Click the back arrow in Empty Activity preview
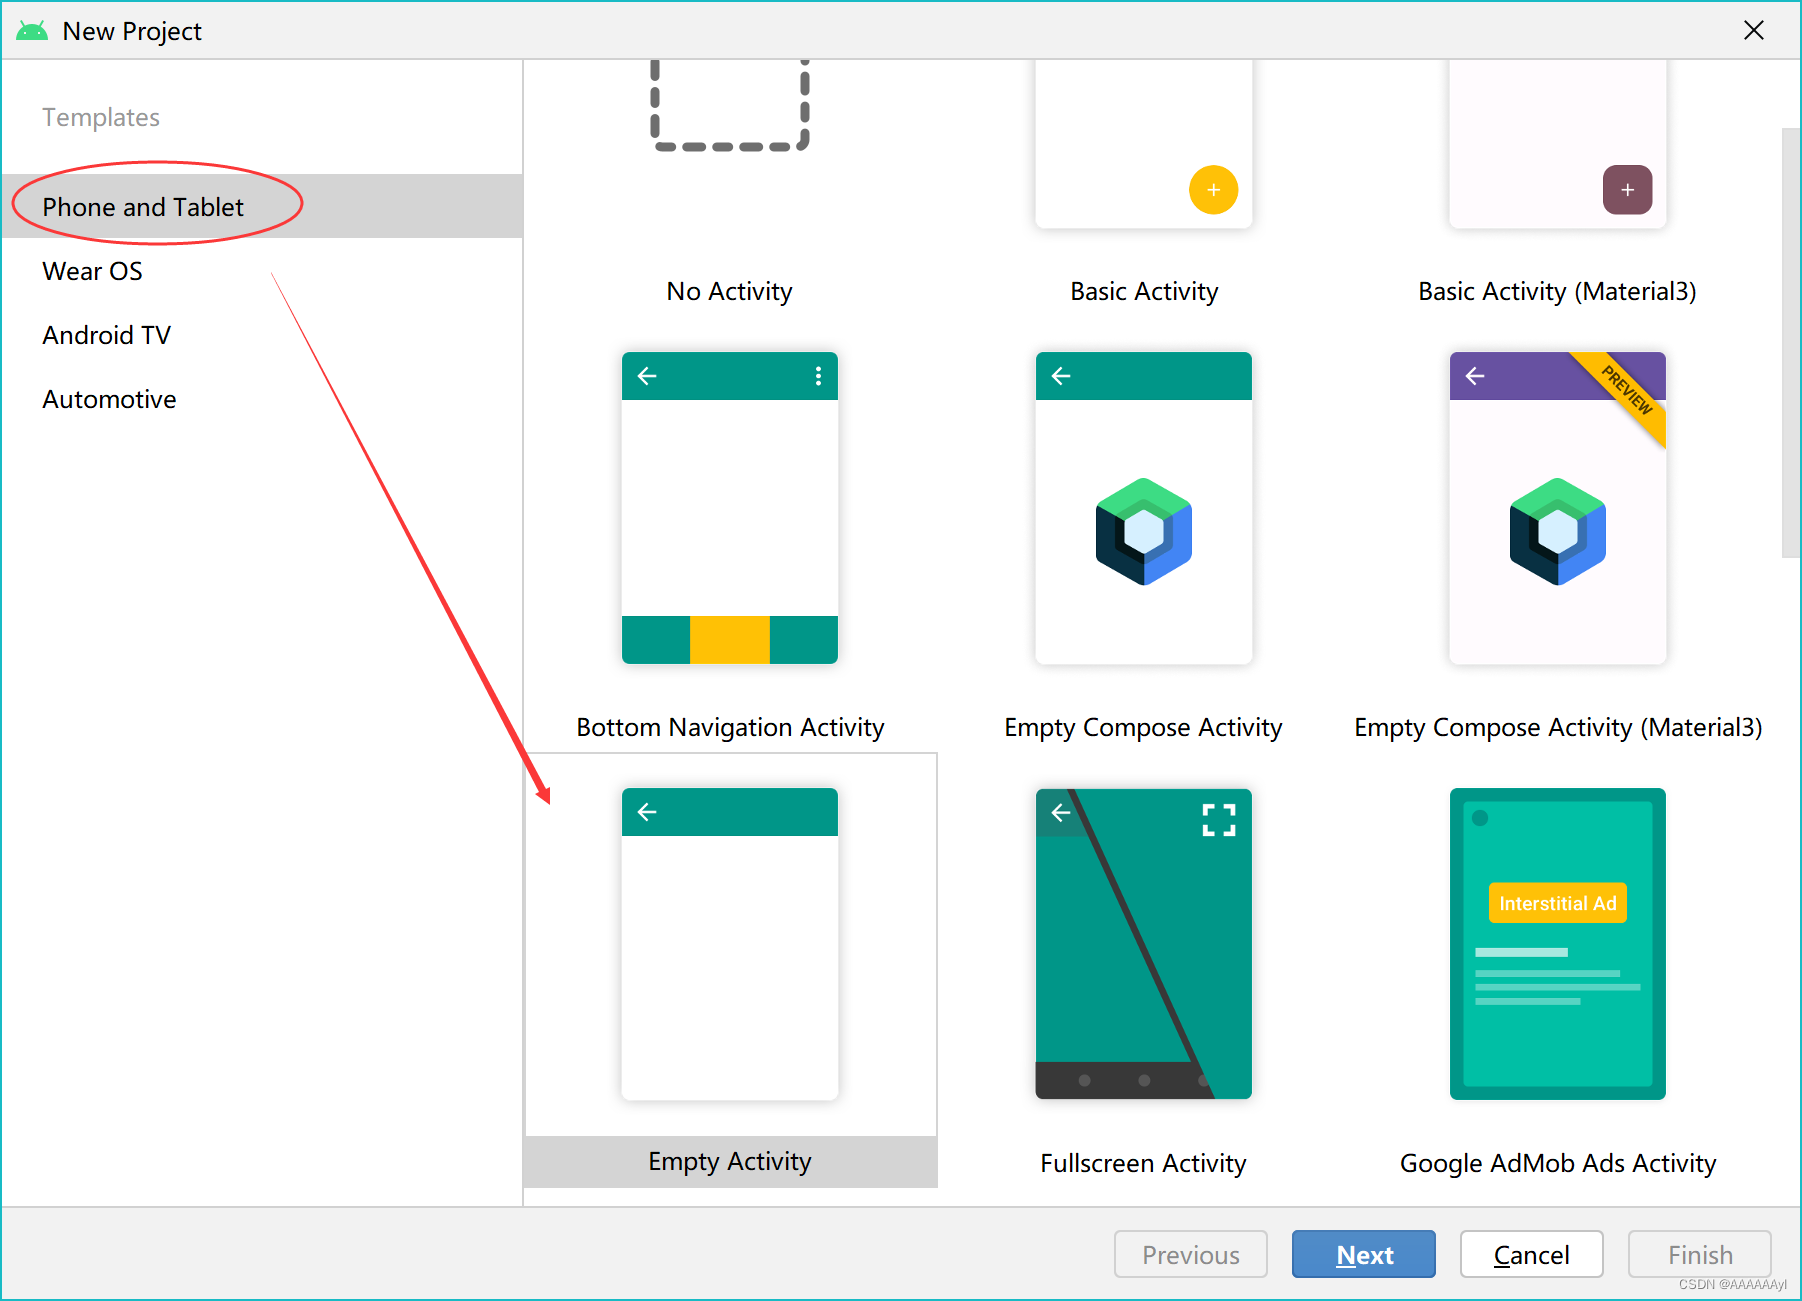This screenshot has height=1301, width=1802. point(647,812)
